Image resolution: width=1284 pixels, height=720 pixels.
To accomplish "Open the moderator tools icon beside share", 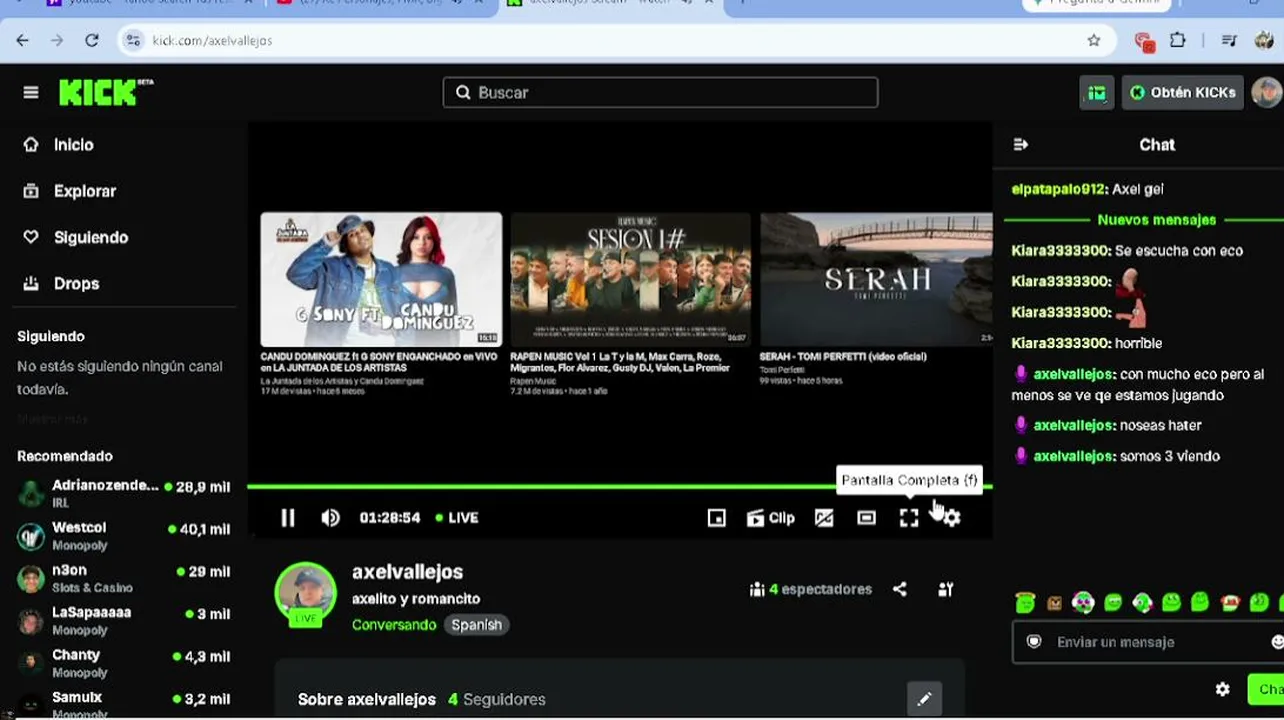I will coord(945,589).
